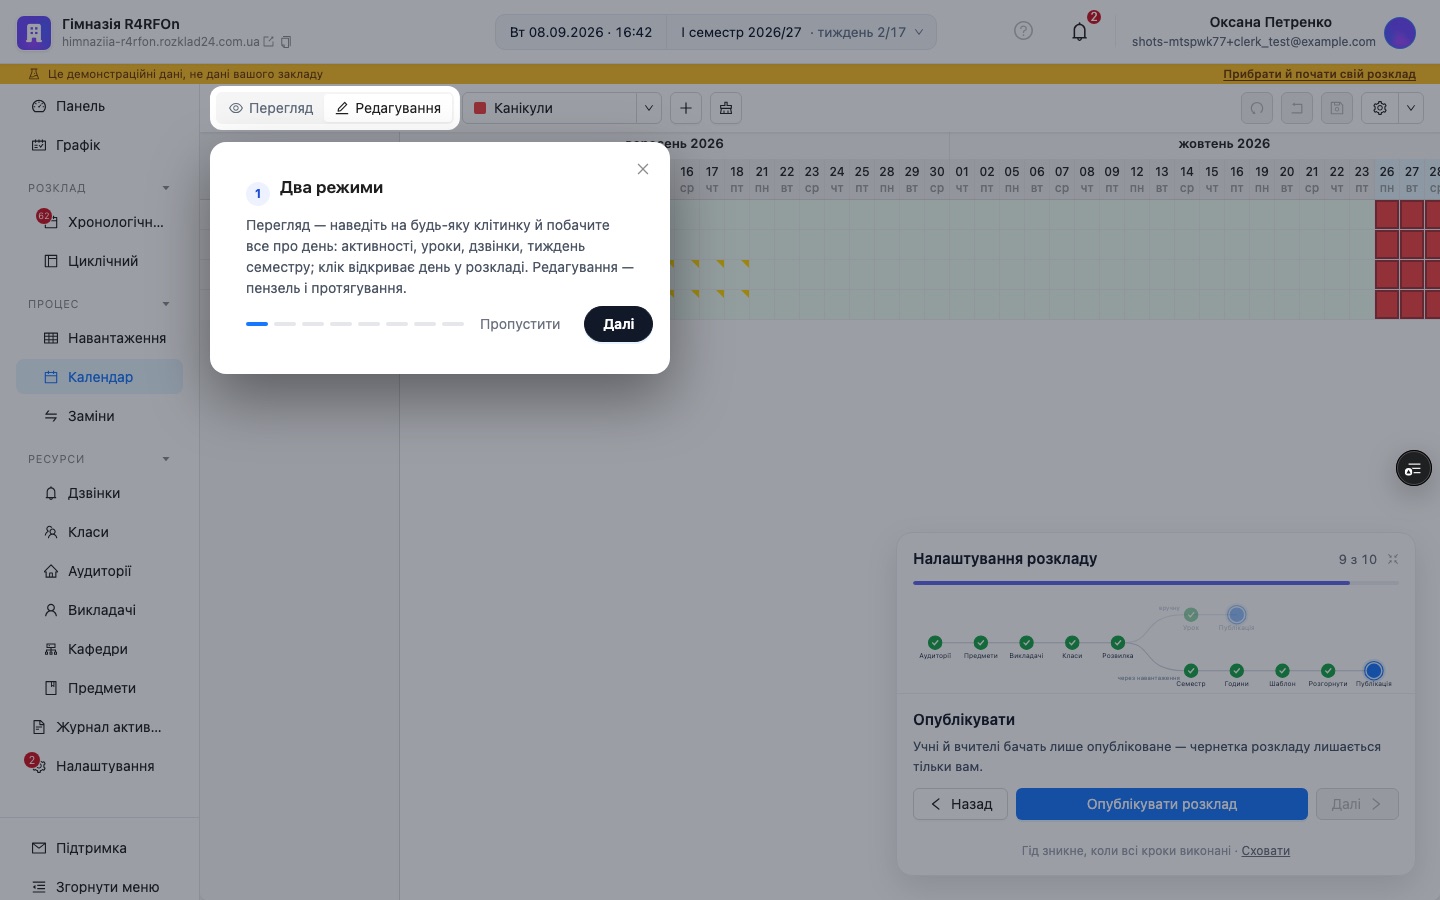Click Згорнути меню at sidebar bottom
Image resolution: width=1440 pixels, height=900 pixels.
[99, 887]
